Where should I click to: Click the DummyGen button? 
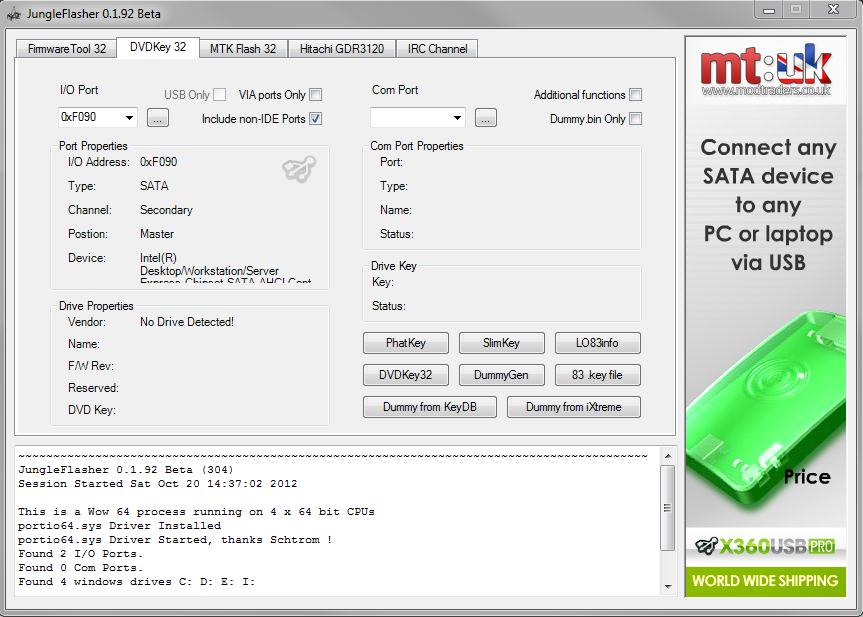click(501, 375)
